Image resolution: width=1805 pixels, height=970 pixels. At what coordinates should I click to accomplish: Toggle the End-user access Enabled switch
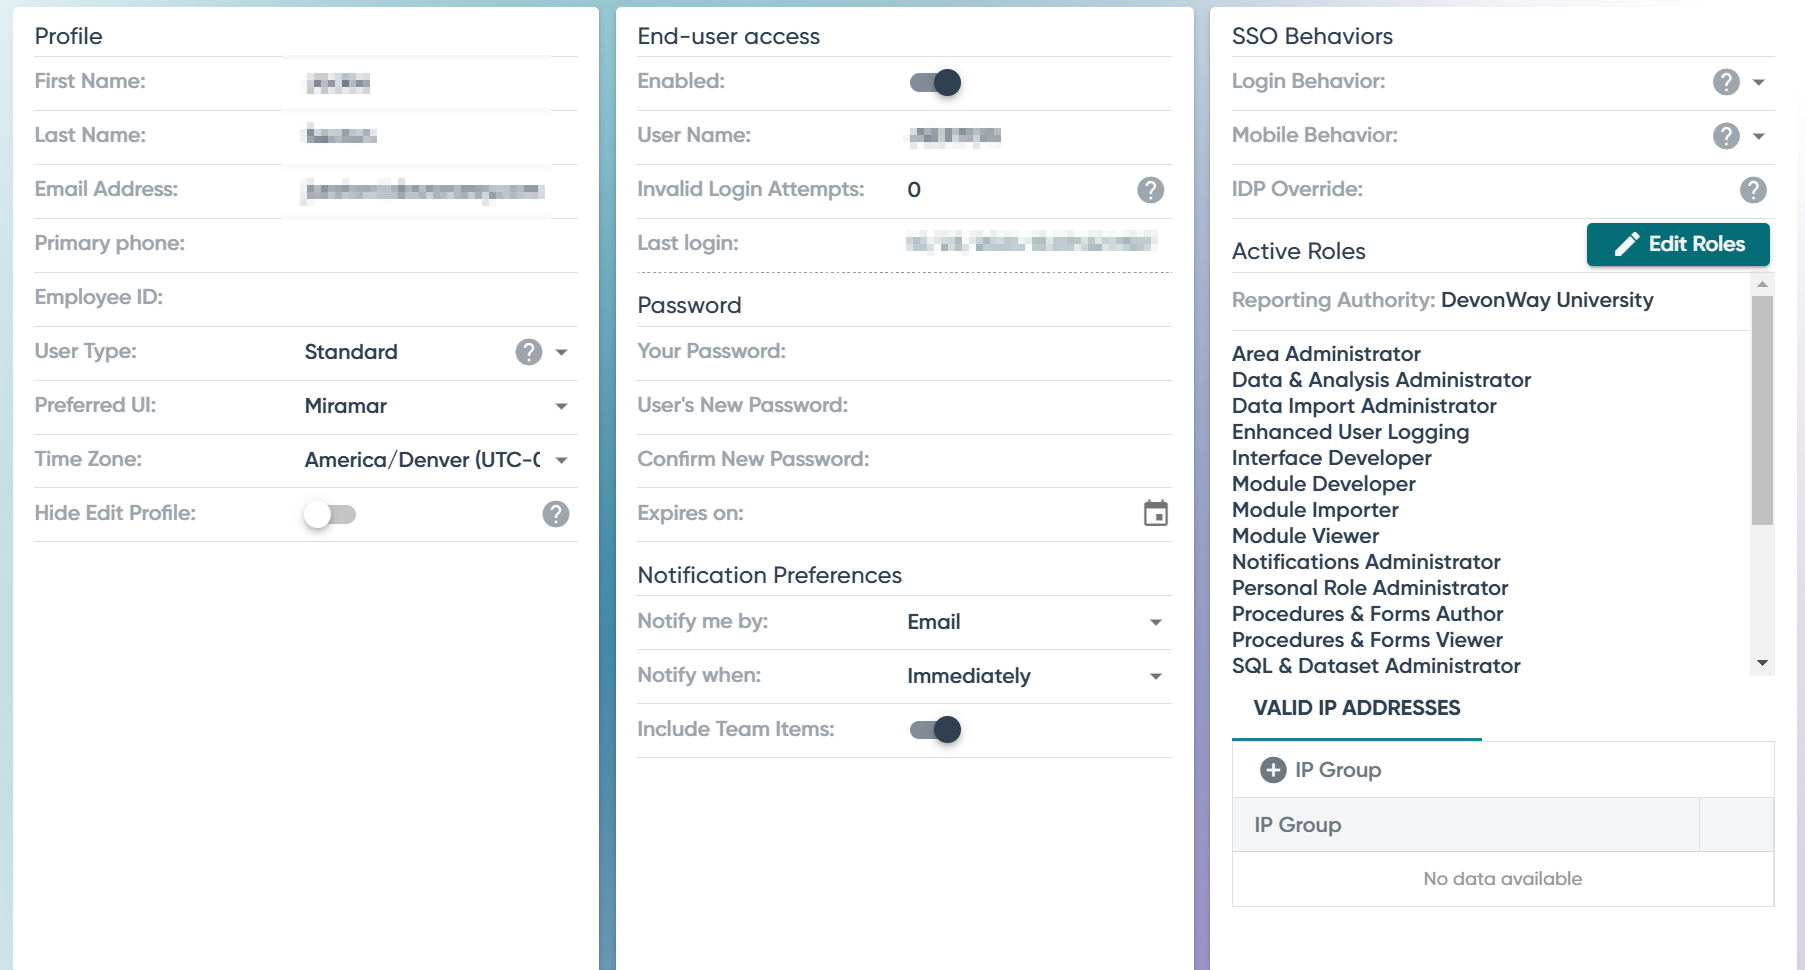(x=935, y=82)
